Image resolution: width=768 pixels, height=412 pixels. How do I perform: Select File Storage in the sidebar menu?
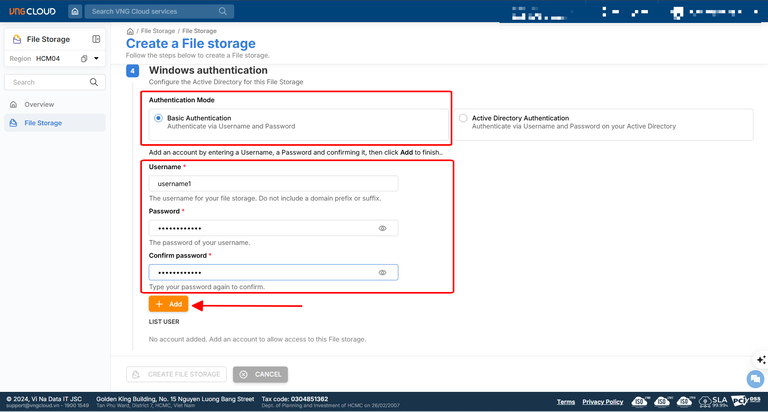click(x=43, y=123)
